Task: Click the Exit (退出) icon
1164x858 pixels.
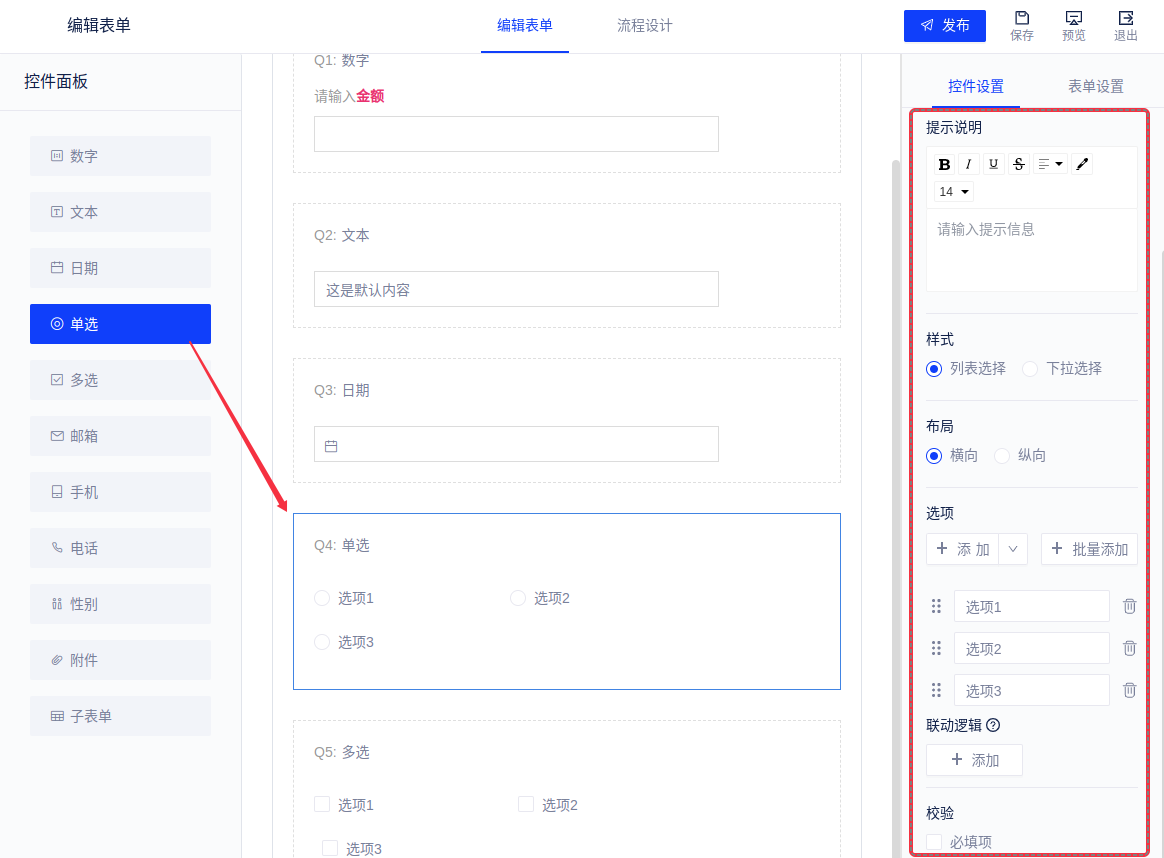Action: (x=1126, y=19)
